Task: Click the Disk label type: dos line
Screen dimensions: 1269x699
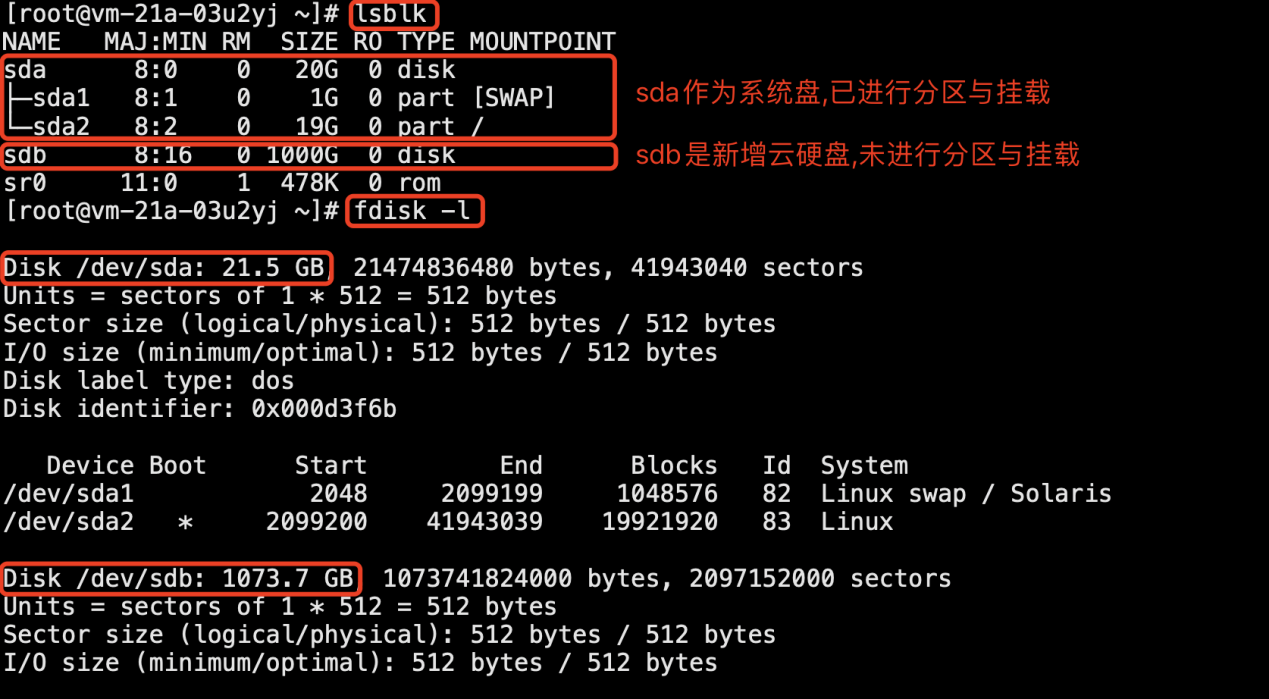Action: coord(149,381)
